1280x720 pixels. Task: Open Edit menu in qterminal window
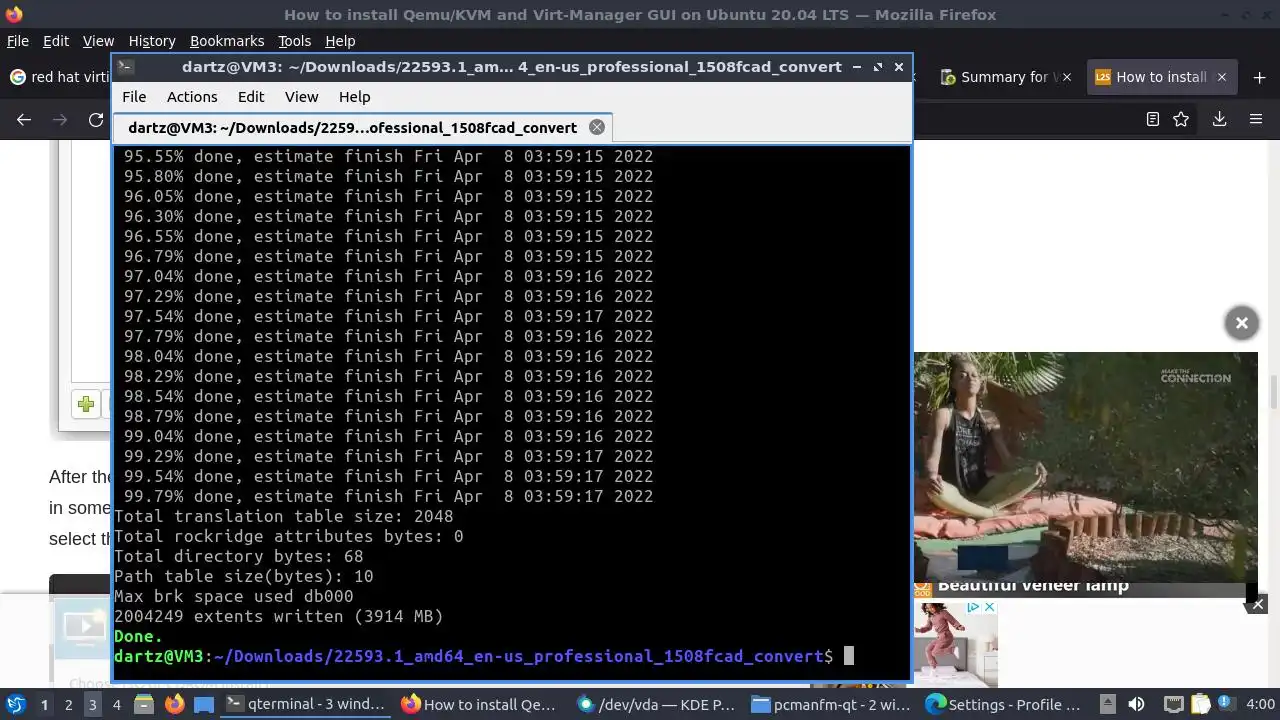251,97
